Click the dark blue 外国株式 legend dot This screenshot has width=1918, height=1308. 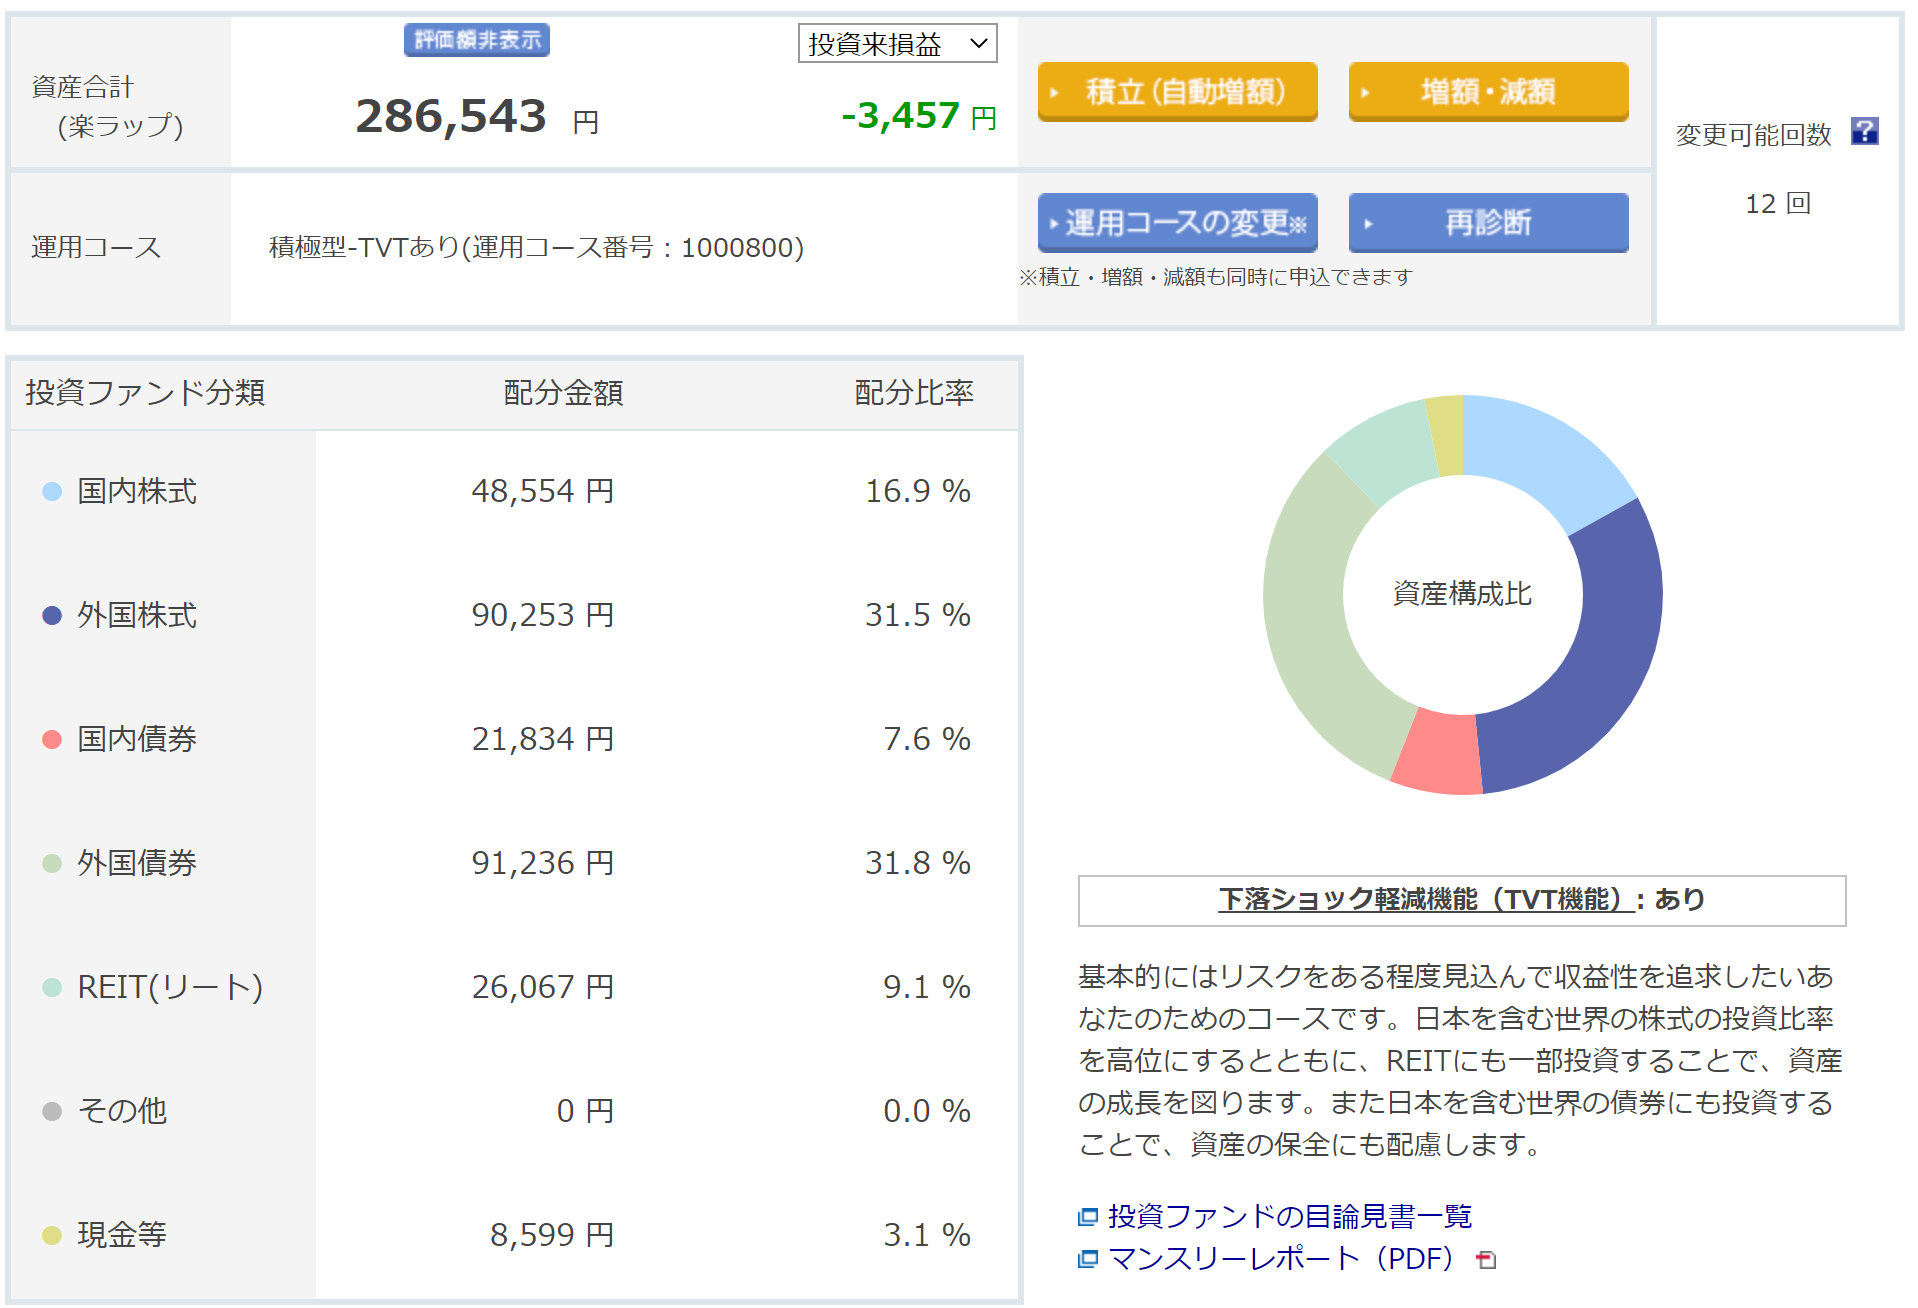pos(52,615)
